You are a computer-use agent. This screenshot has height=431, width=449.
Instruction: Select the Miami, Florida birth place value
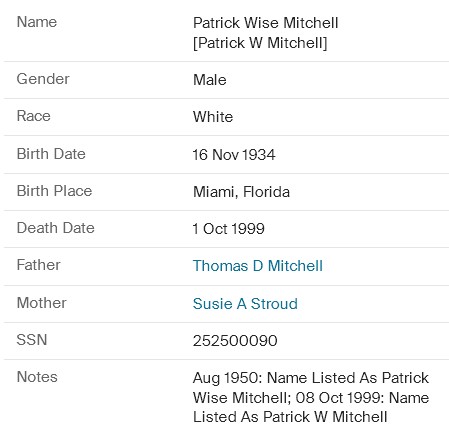click(x=241, y=192)
